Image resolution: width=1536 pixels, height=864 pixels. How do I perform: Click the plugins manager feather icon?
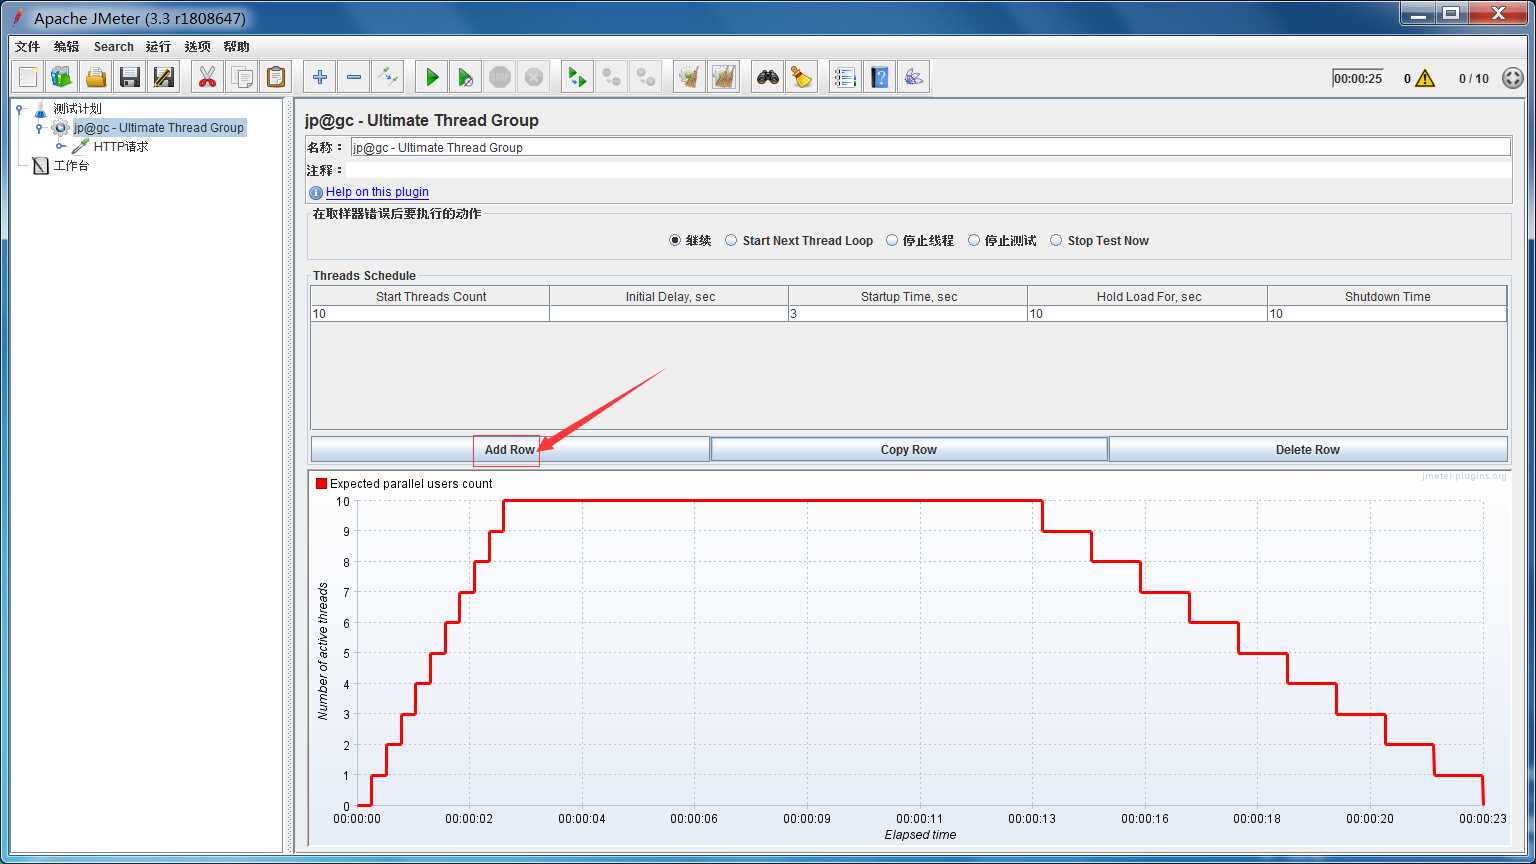tap(913, 77)
